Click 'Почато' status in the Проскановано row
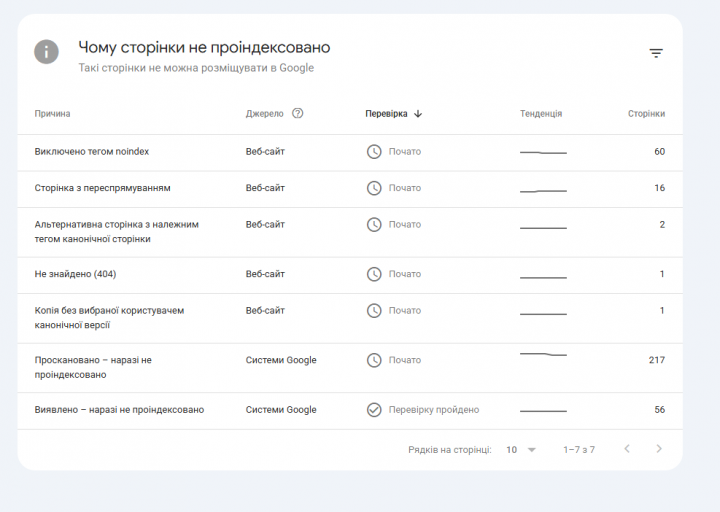Screen dimensions: 720x512 [x=405, y=360]
